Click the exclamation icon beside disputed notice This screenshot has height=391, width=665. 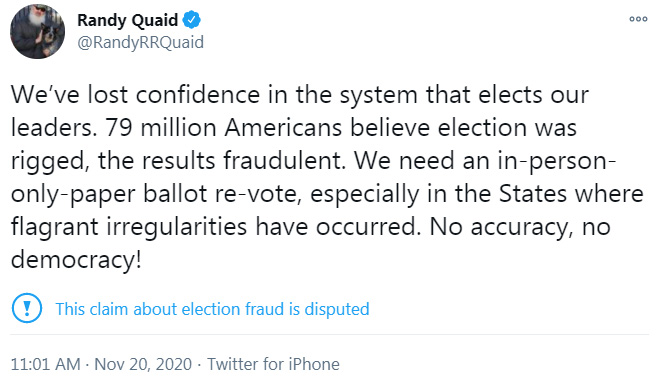click(27, 308)
